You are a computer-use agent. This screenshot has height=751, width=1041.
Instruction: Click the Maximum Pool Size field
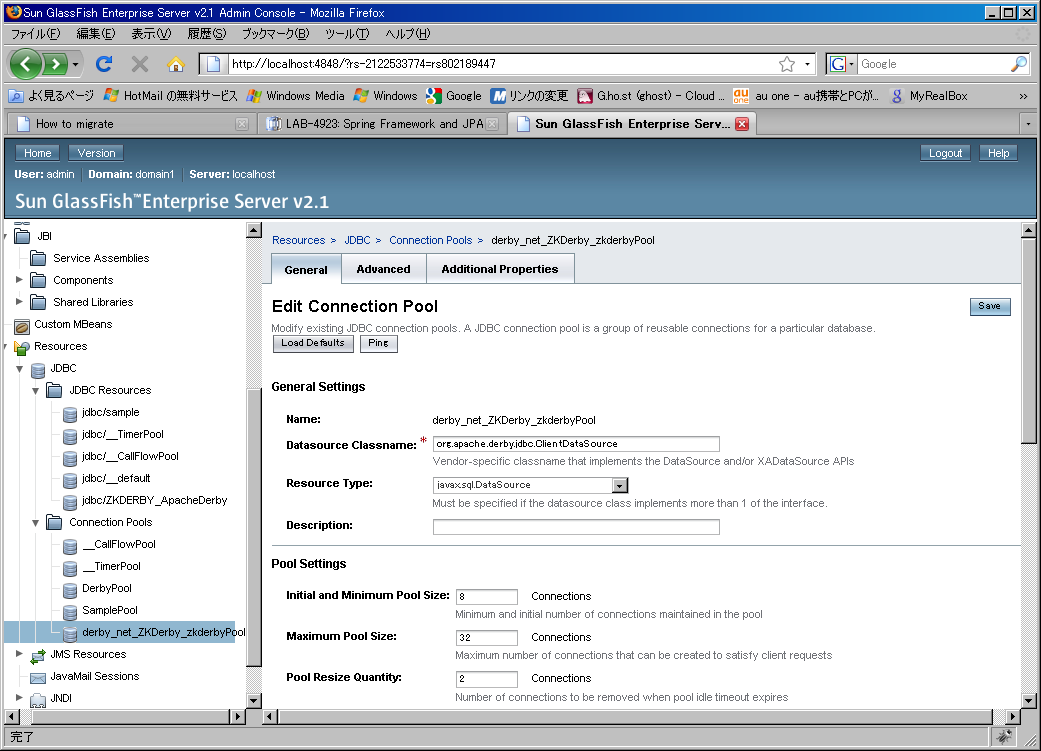pos(487,637)
